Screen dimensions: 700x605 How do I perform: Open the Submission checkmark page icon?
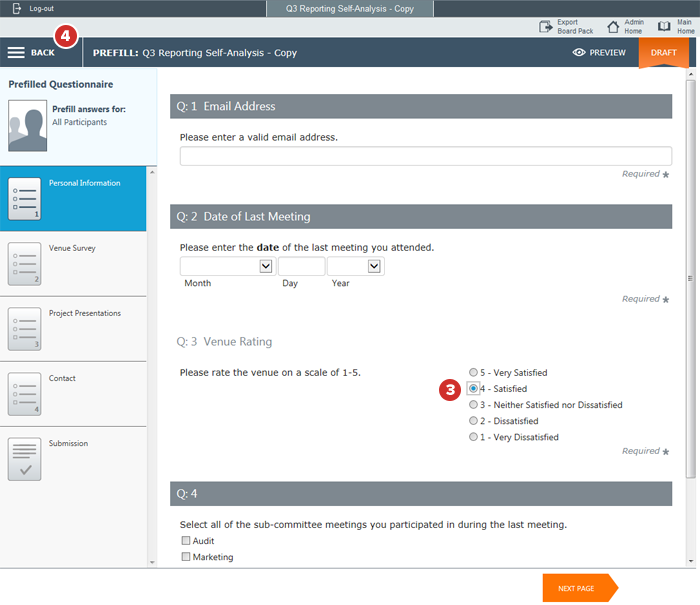pyautogui.click(x=24, y=459)
